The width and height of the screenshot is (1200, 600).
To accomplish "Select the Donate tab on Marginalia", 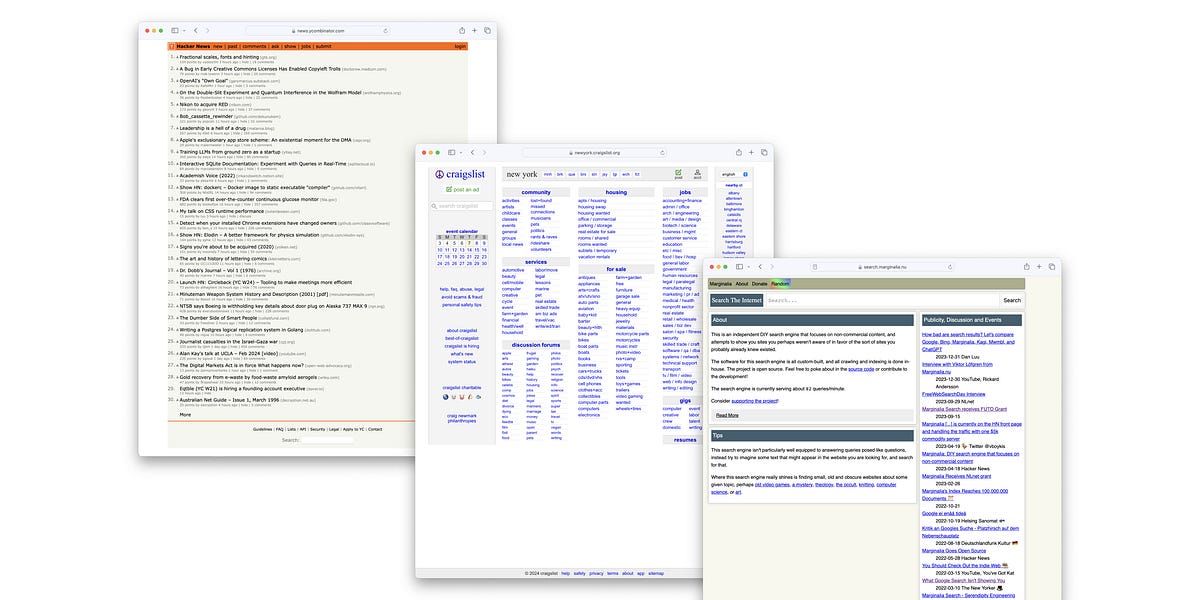I will click(760, 284).
